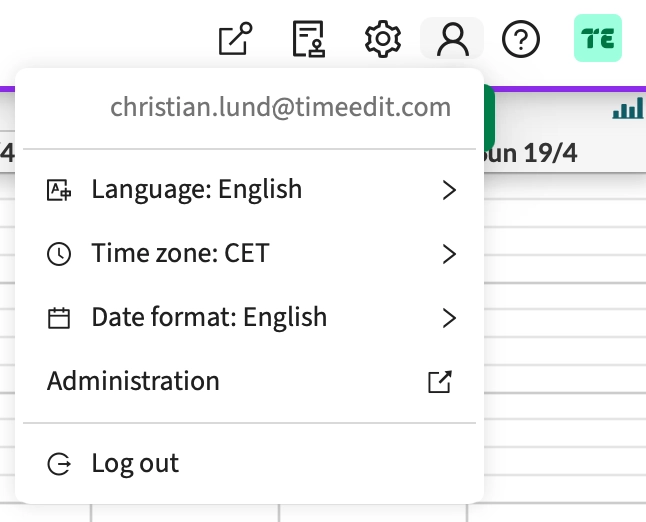This screenshot has width=646, height=522.
Task: Click the green TE logo badge
Action: pyautogui.click(x=597, y=40)
